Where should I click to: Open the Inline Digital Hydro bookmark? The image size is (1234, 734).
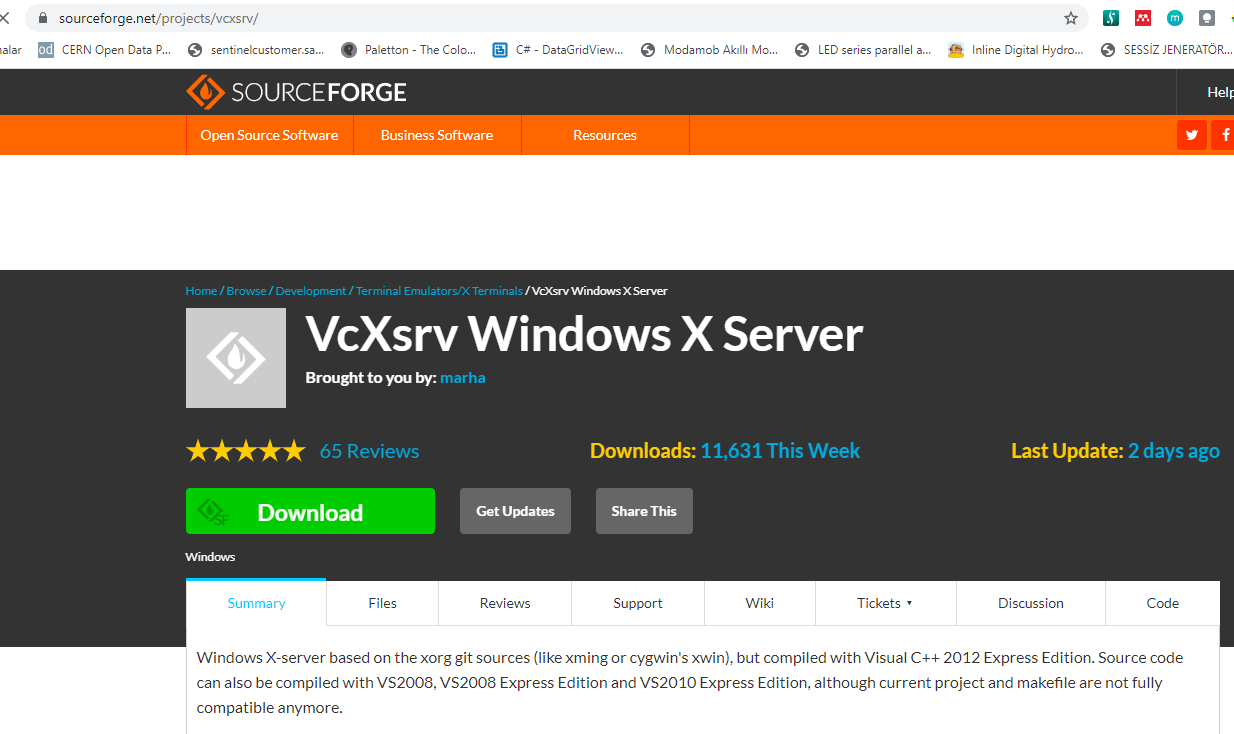1016,50
